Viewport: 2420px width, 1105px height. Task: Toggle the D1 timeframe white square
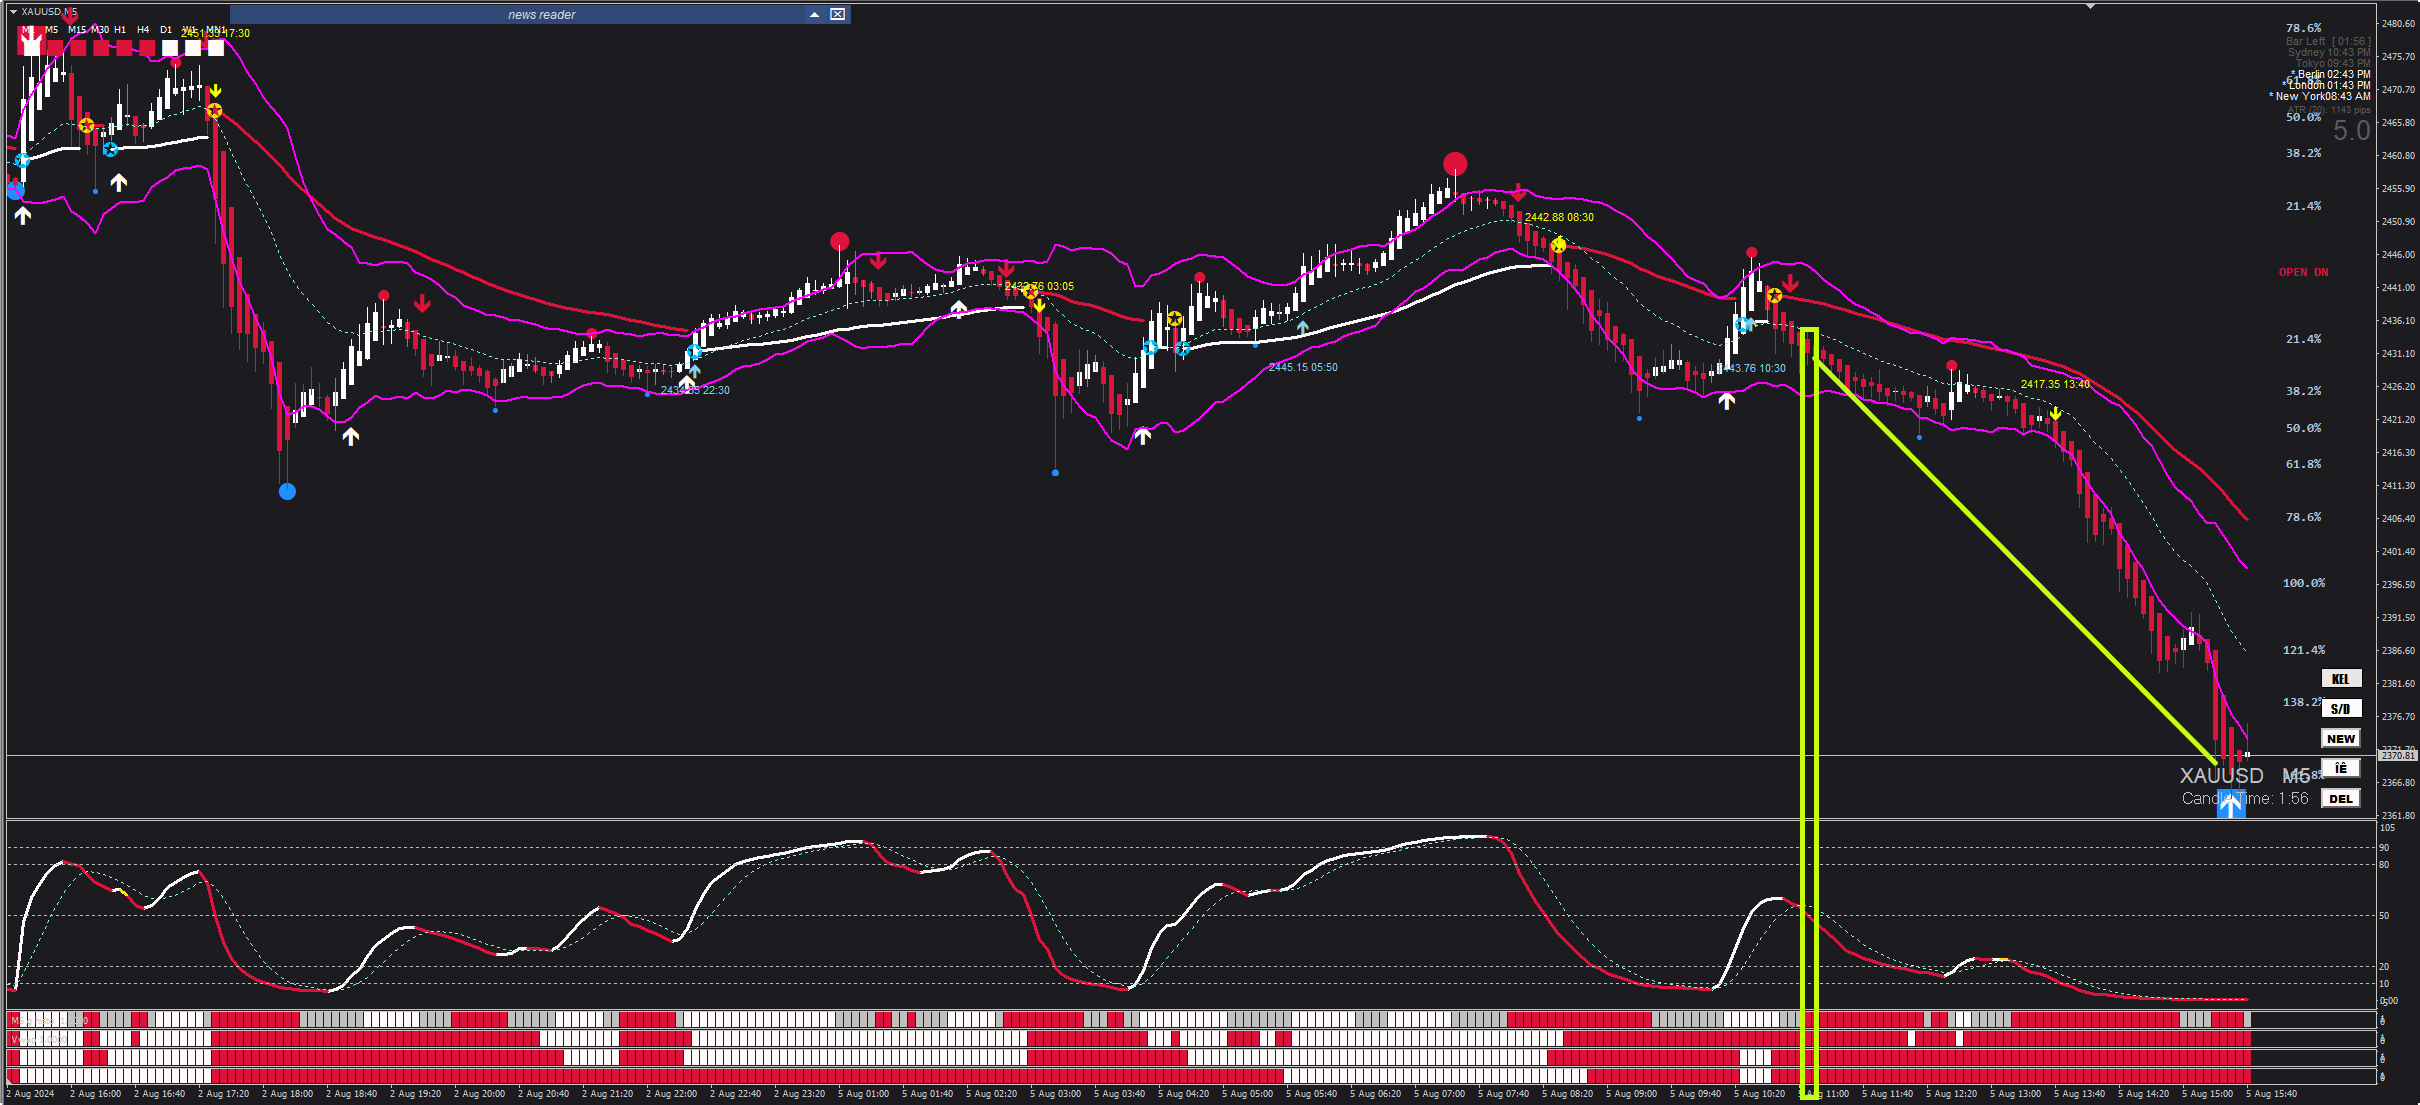pos(170,48)
